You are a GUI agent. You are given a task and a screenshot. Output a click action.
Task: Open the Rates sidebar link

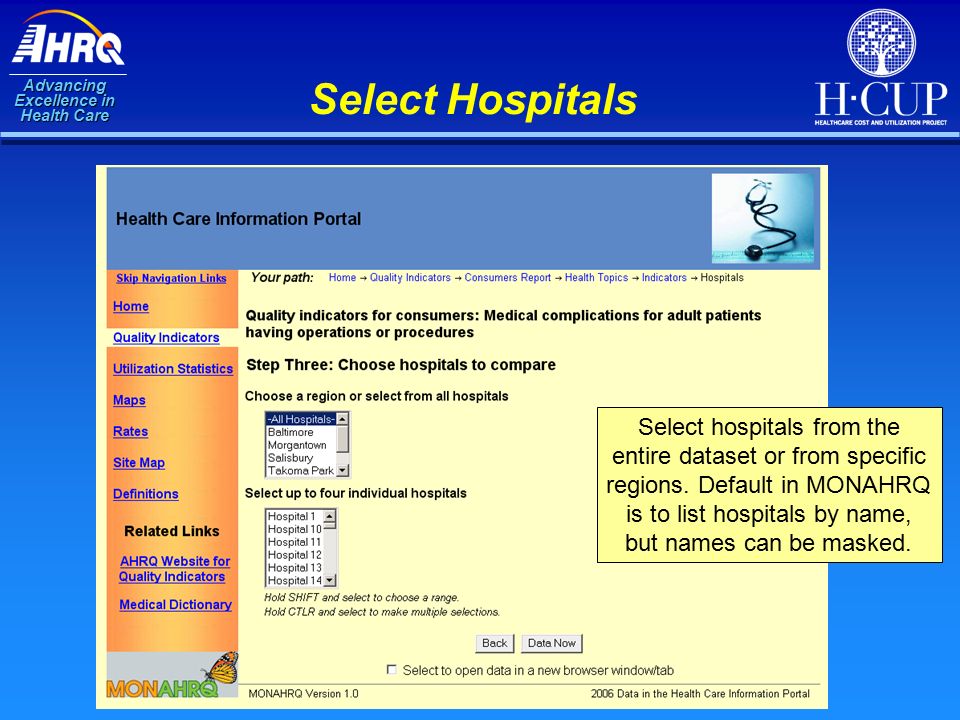[130, 431]
